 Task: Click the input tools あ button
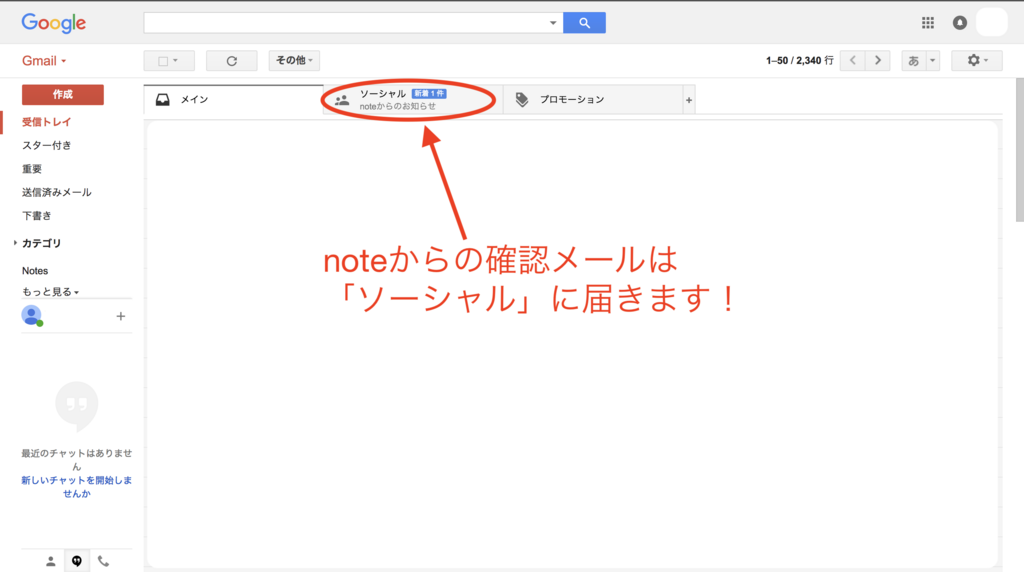click(914, 61)
